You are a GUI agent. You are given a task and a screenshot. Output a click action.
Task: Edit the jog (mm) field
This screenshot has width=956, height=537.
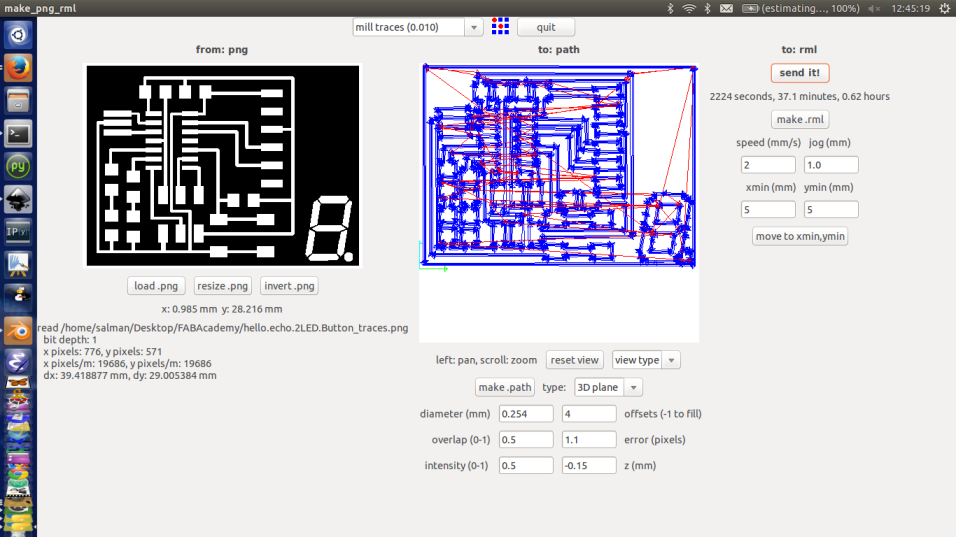tap(830, 165)
